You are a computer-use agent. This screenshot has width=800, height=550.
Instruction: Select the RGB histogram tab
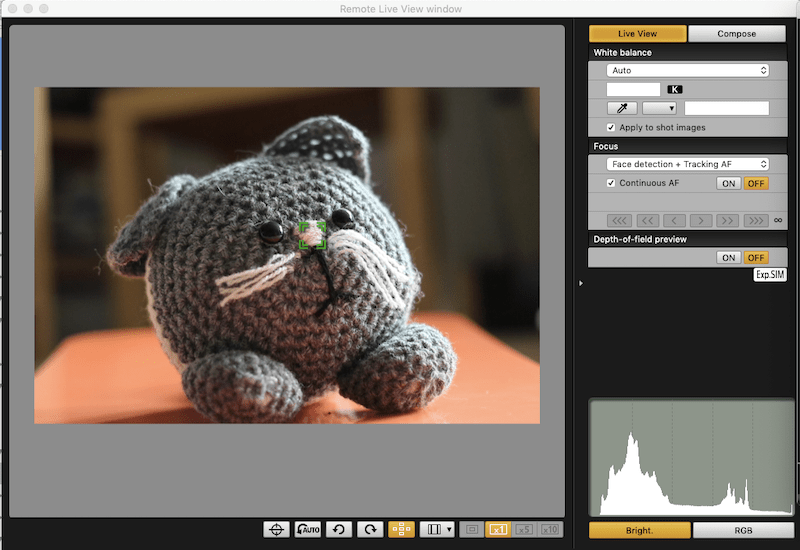[x=743, y=531]
